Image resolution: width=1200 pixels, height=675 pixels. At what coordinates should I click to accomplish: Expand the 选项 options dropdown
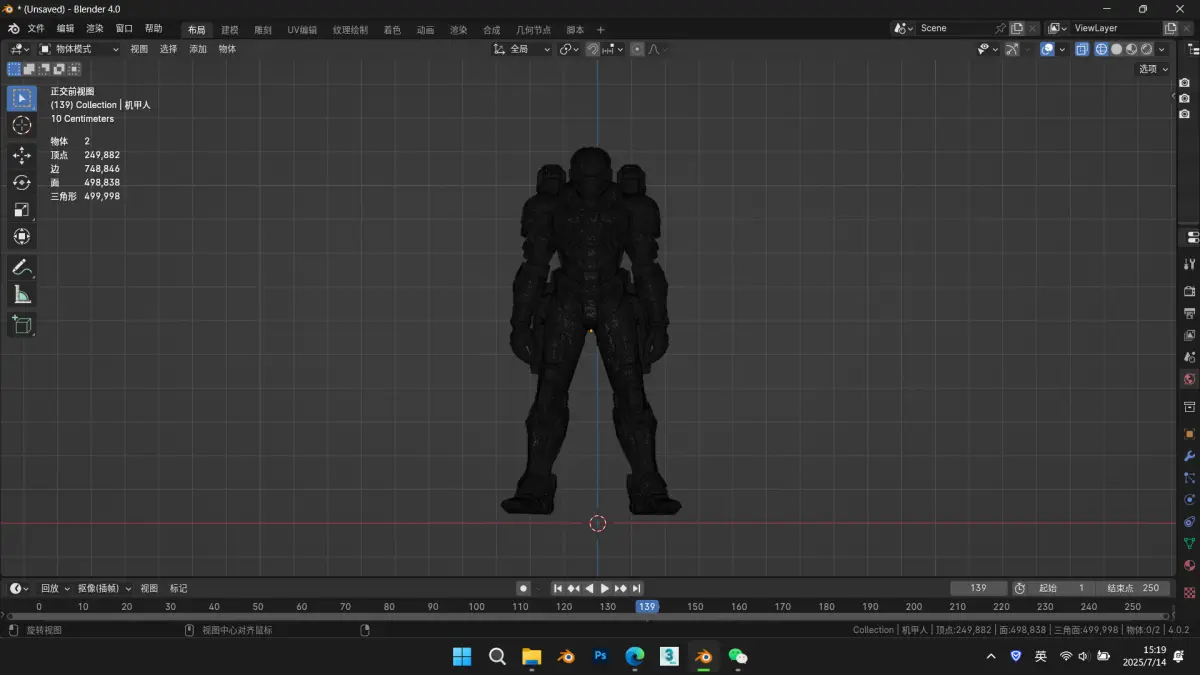click(x=1152, y=69)
